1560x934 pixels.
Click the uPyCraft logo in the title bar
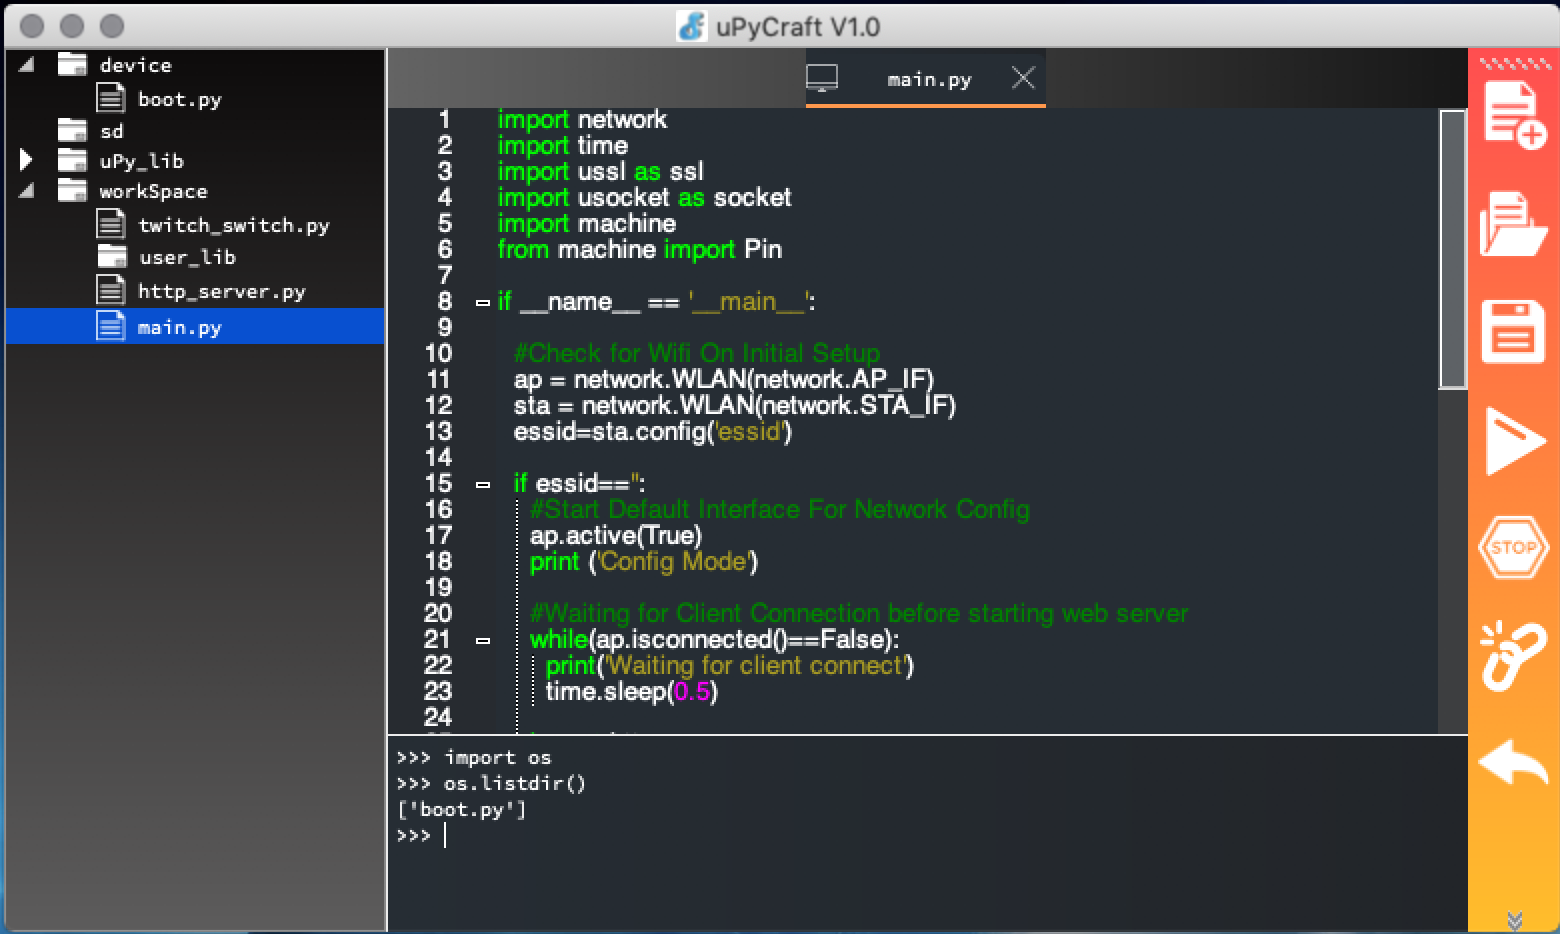[x=691, y=26]
